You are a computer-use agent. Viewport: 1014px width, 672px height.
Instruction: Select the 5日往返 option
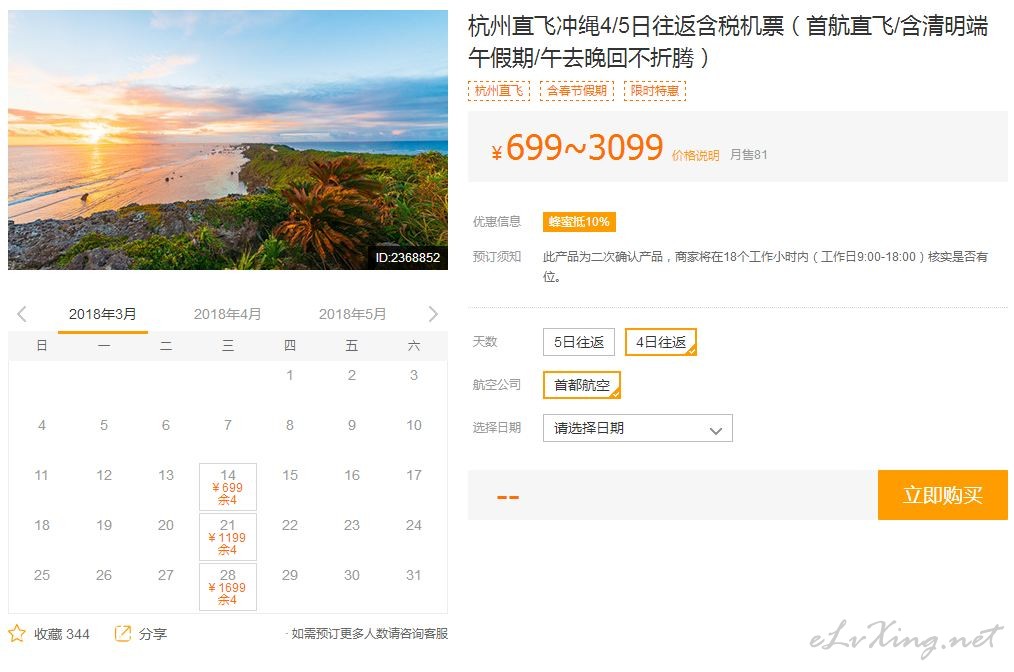[579, 342]
